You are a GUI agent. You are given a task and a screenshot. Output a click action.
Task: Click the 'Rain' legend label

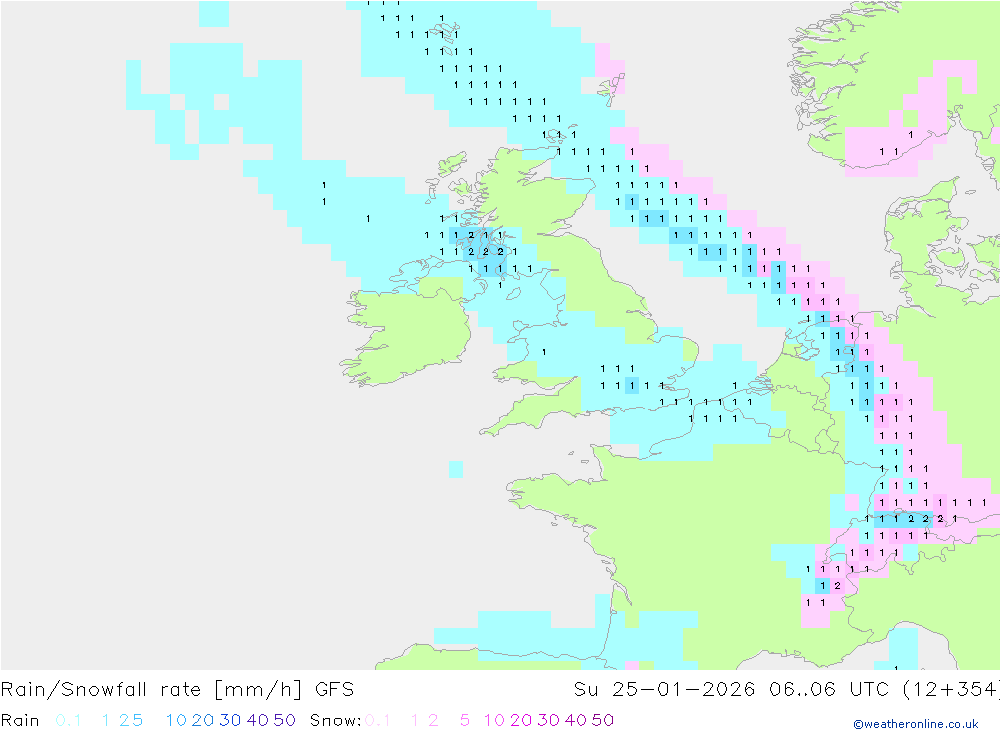click(x=20, y=720)
